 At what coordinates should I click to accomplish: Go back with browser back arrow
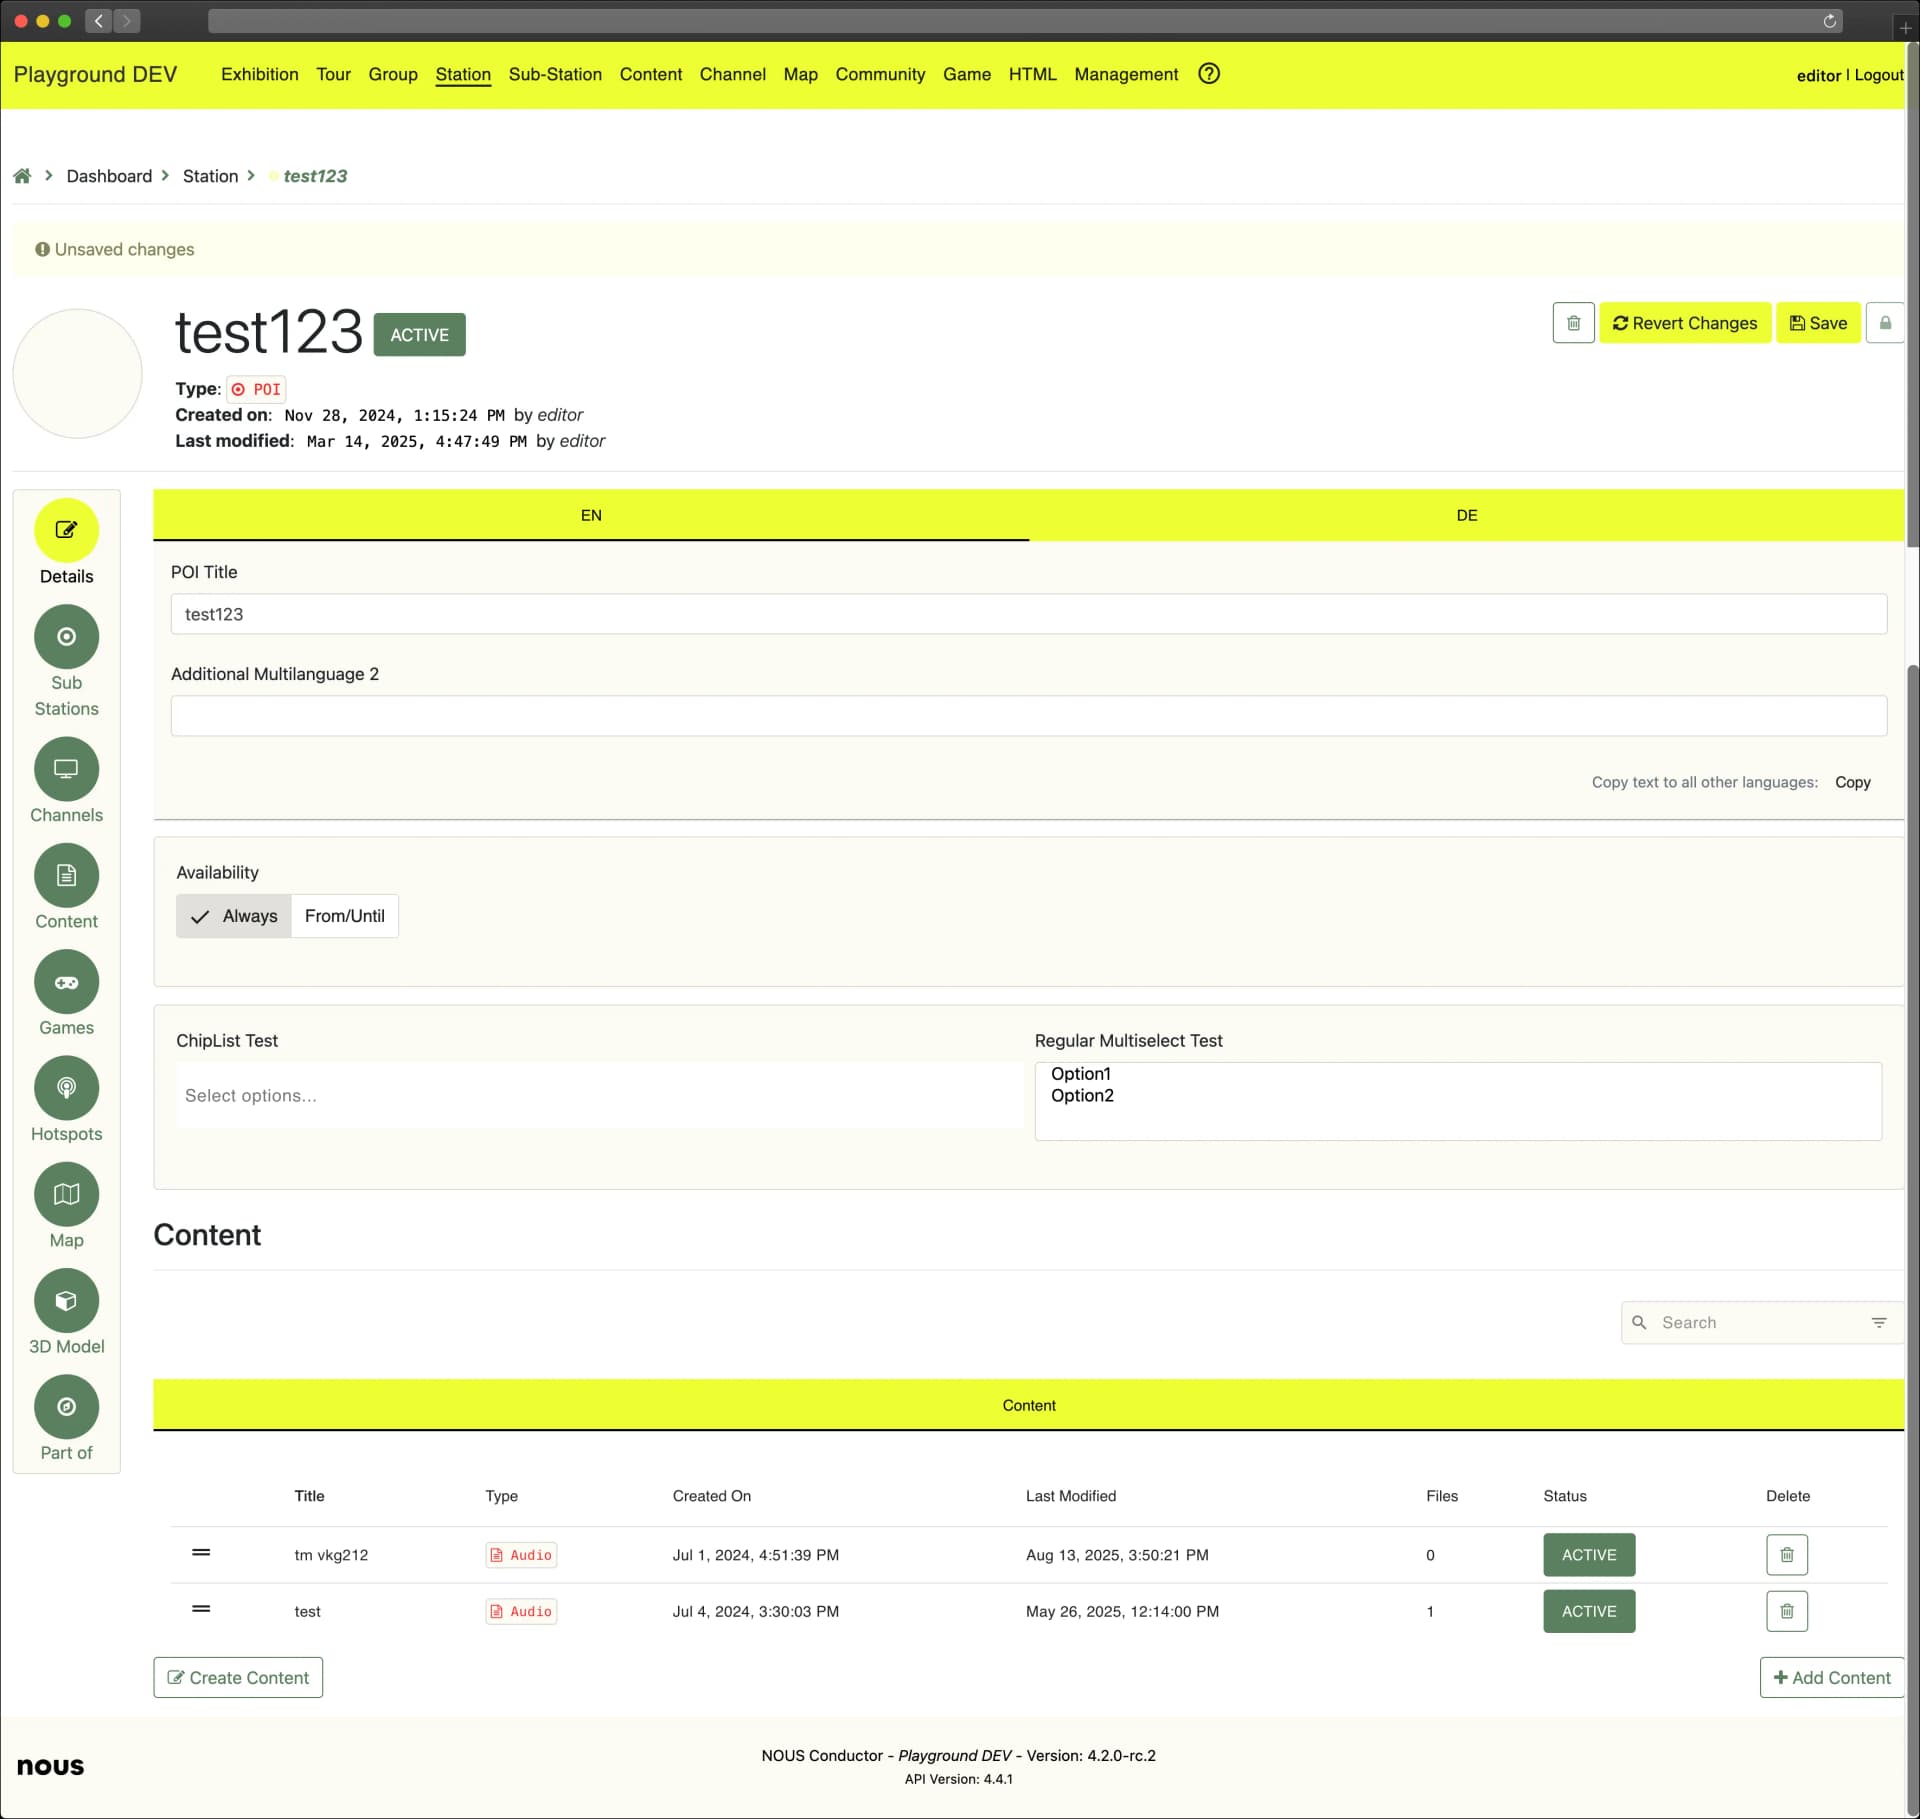point(98,21)
